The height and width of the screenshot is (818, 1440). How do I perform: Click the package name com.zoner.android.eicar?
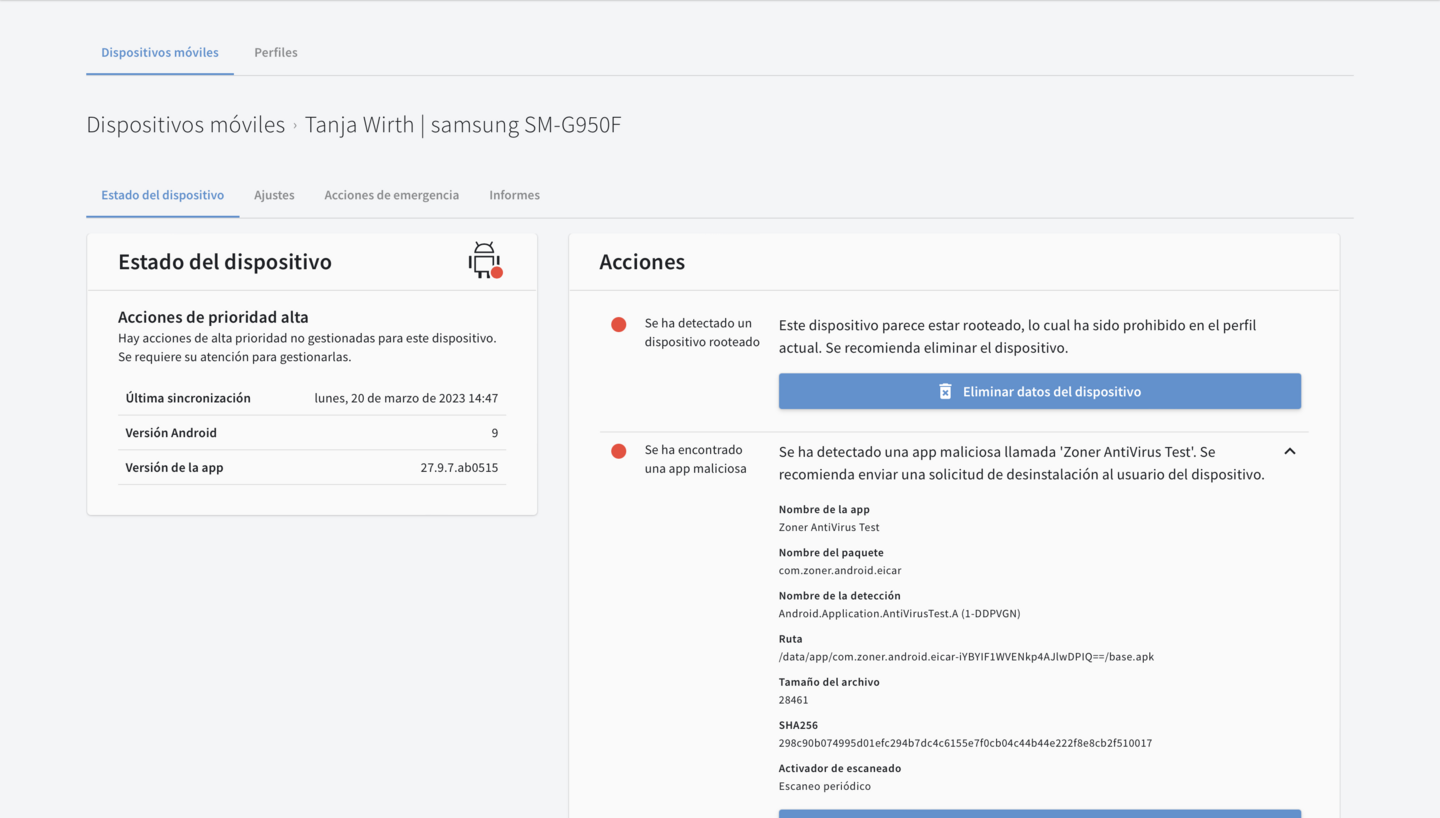pyautogui.click(x=840, y=570)
